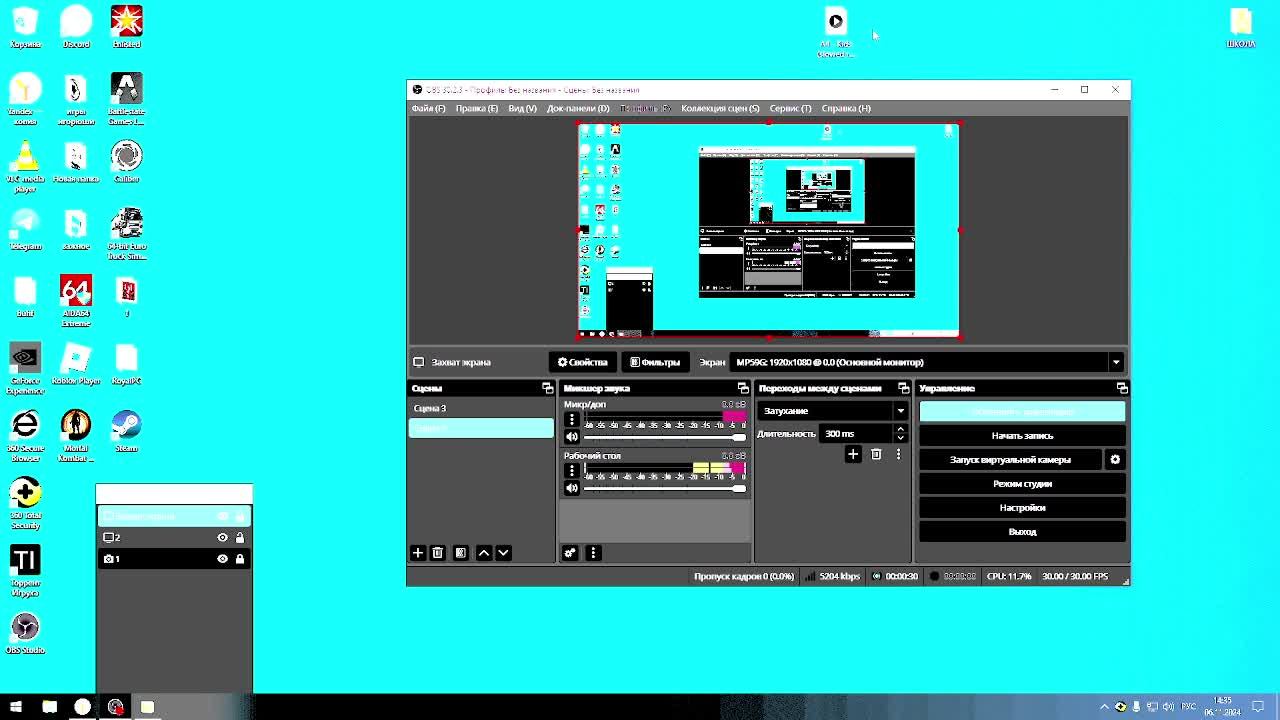Click Начать запись button
This screenshot has height=720, width=1280.
[x=1022, y=436]
